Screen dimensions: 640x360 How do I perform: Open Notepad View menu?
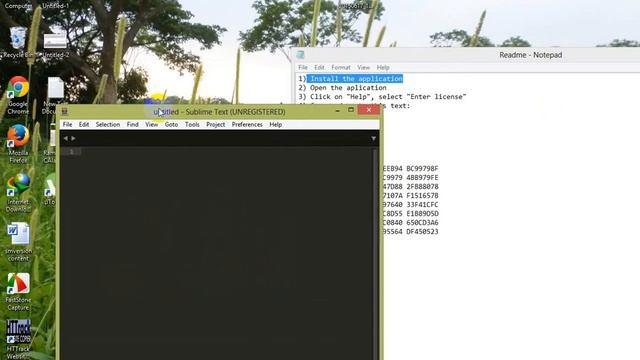click(363, 67)
